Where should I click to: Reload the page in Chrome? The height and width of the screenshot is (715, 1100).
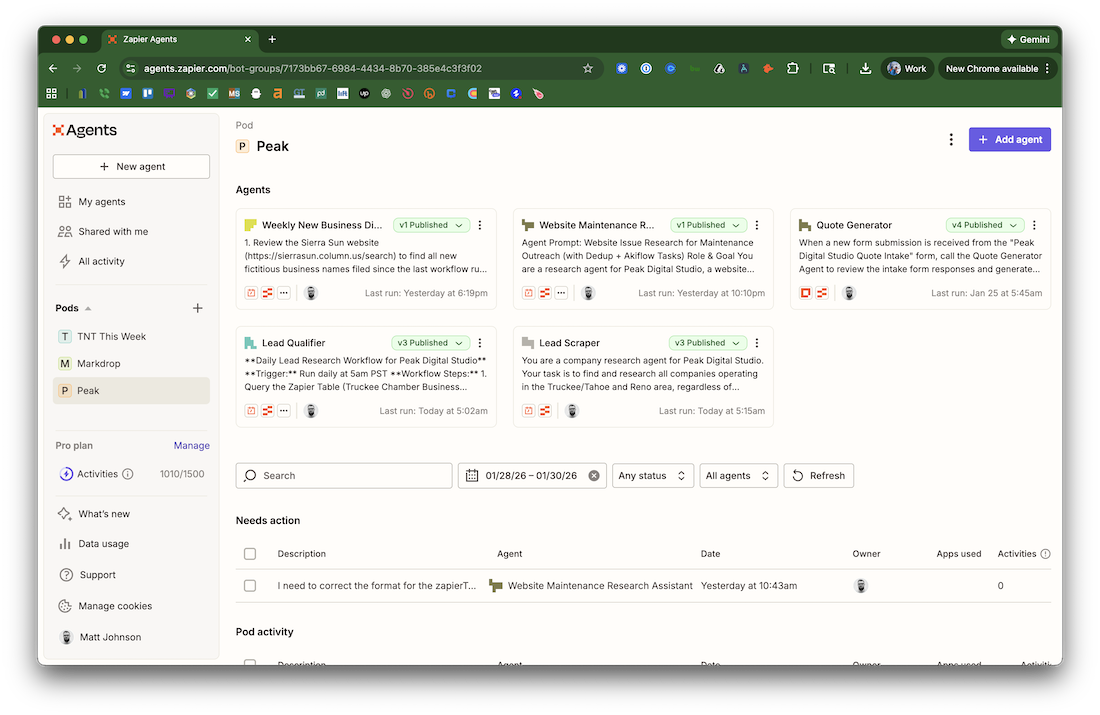coord(102,69)
